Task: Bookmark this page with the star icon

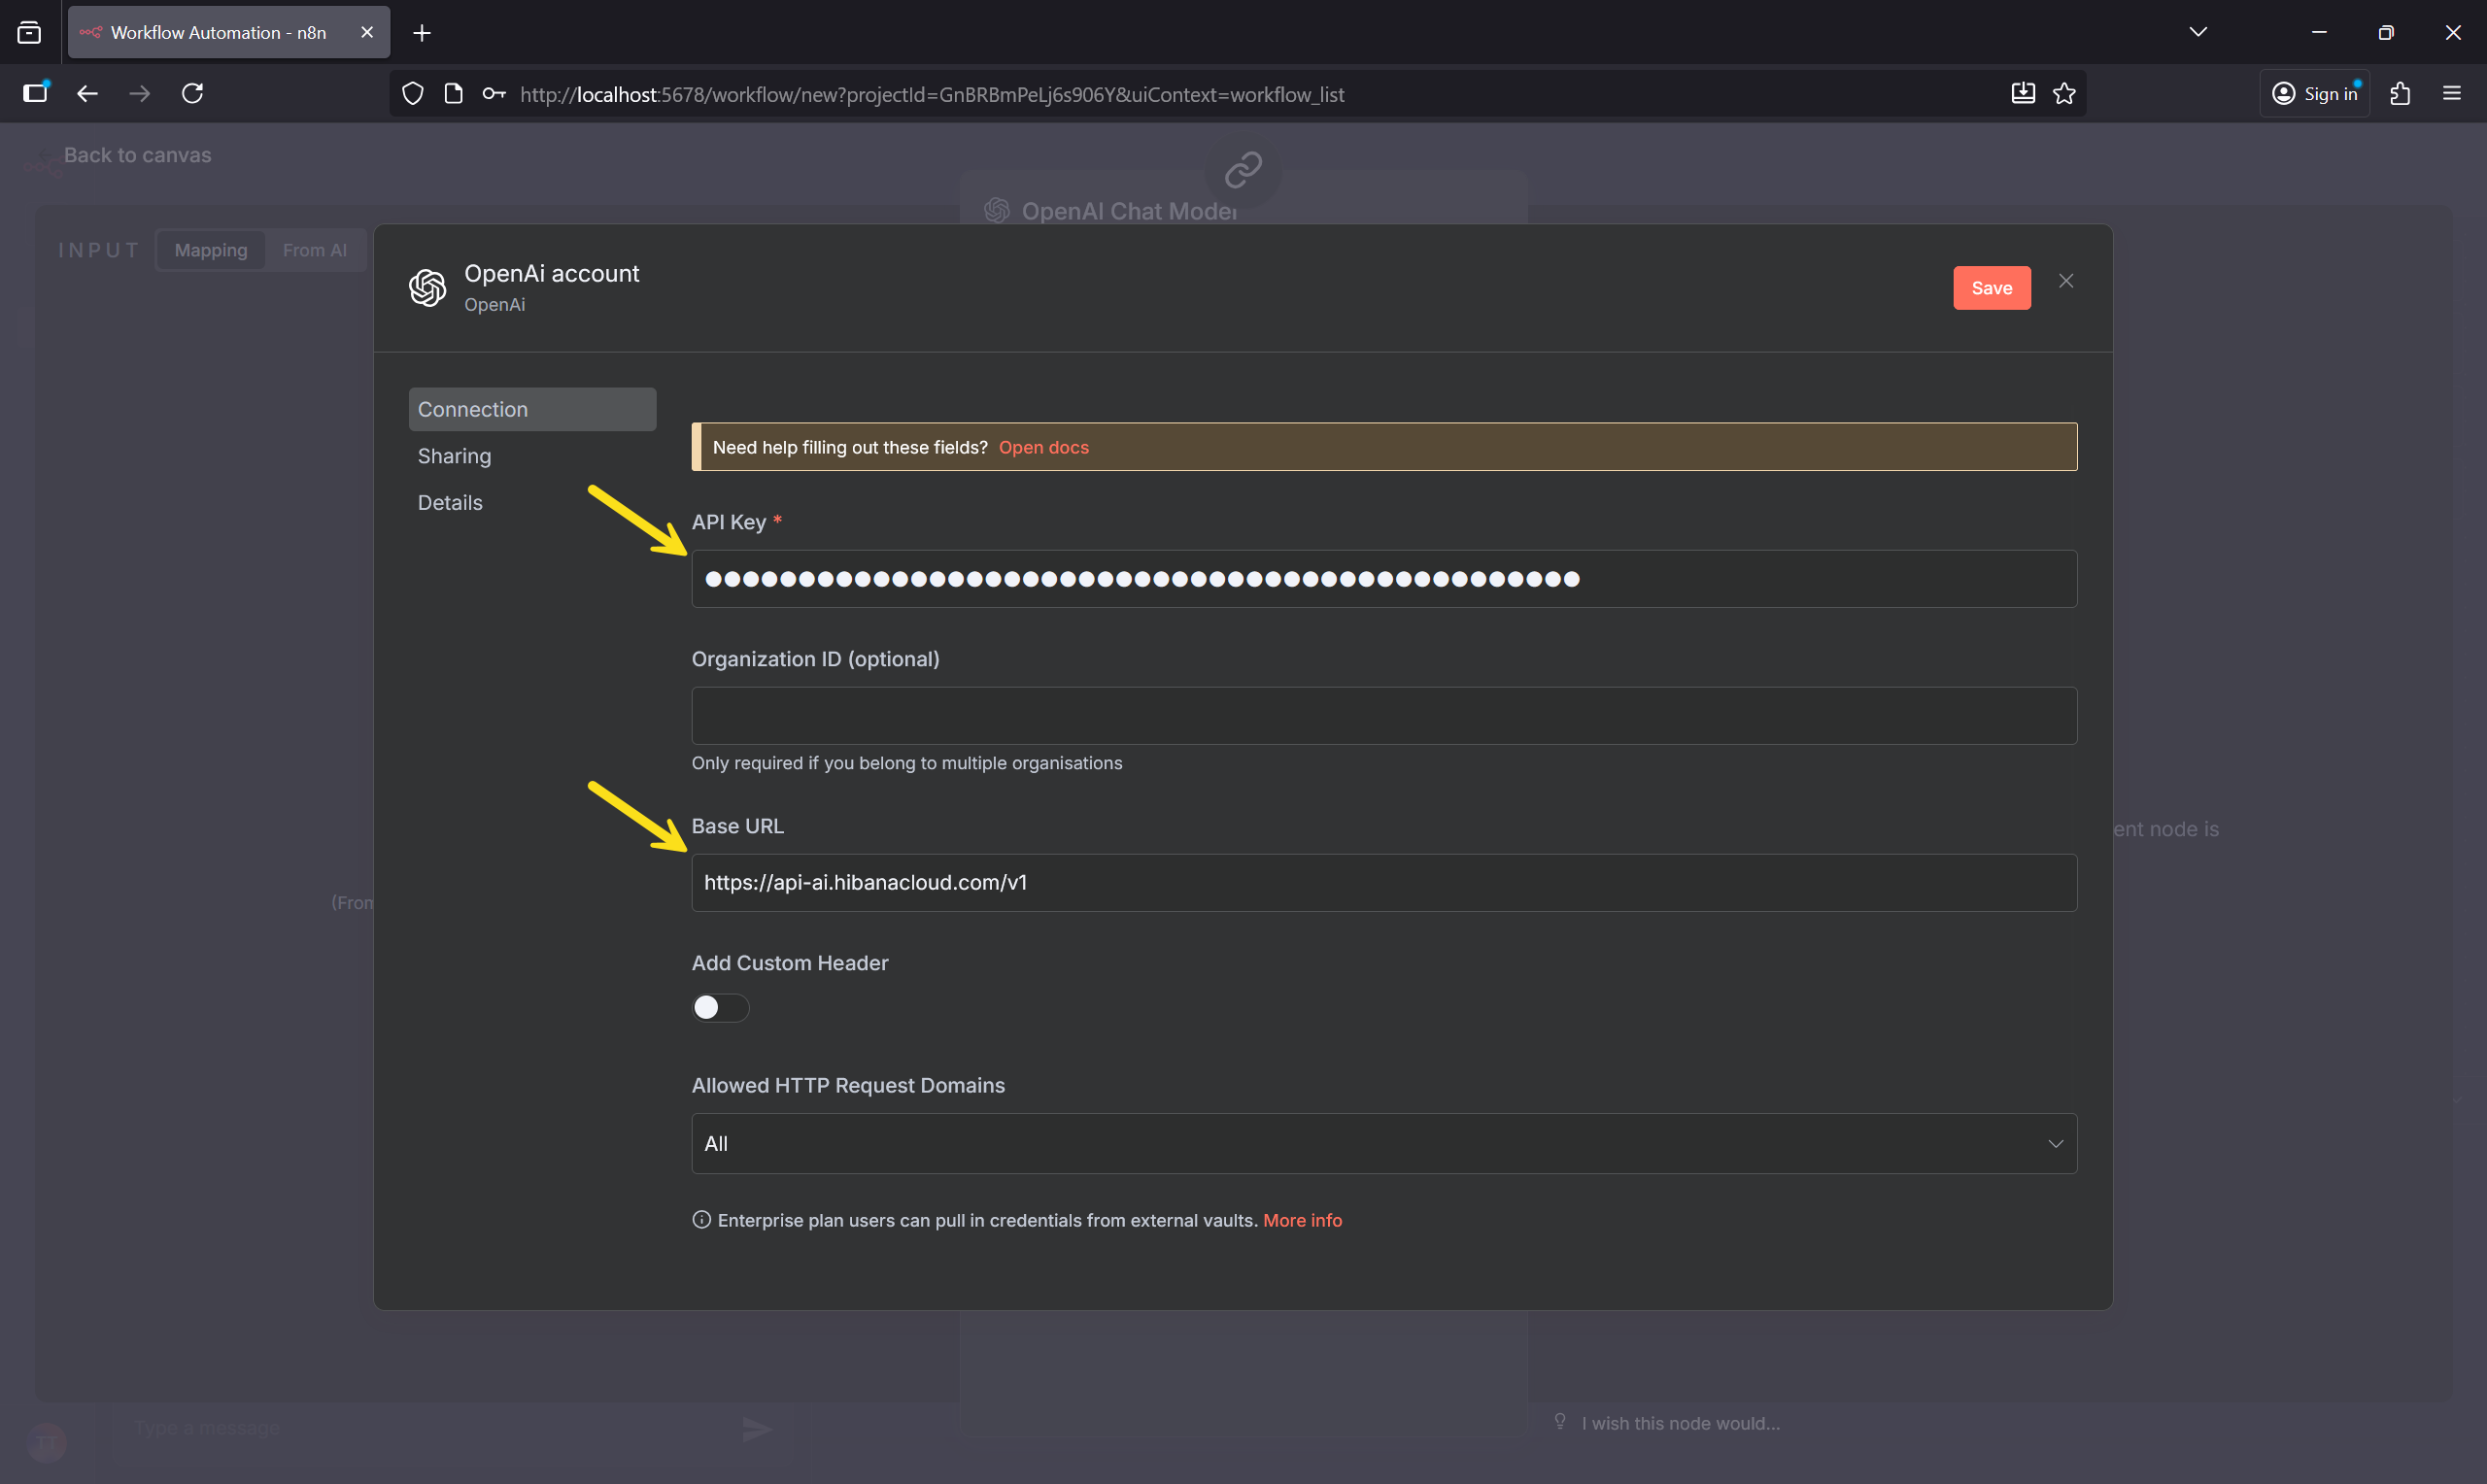Action: coord(2064,94)
